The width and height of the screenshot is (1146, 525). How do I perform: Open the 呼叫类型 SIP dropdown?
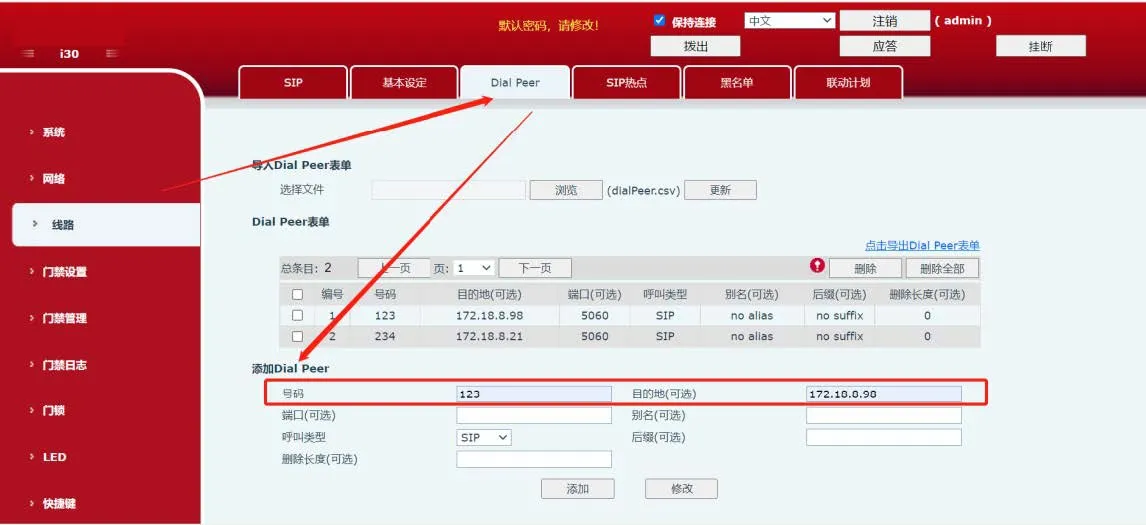click(484, 438)
